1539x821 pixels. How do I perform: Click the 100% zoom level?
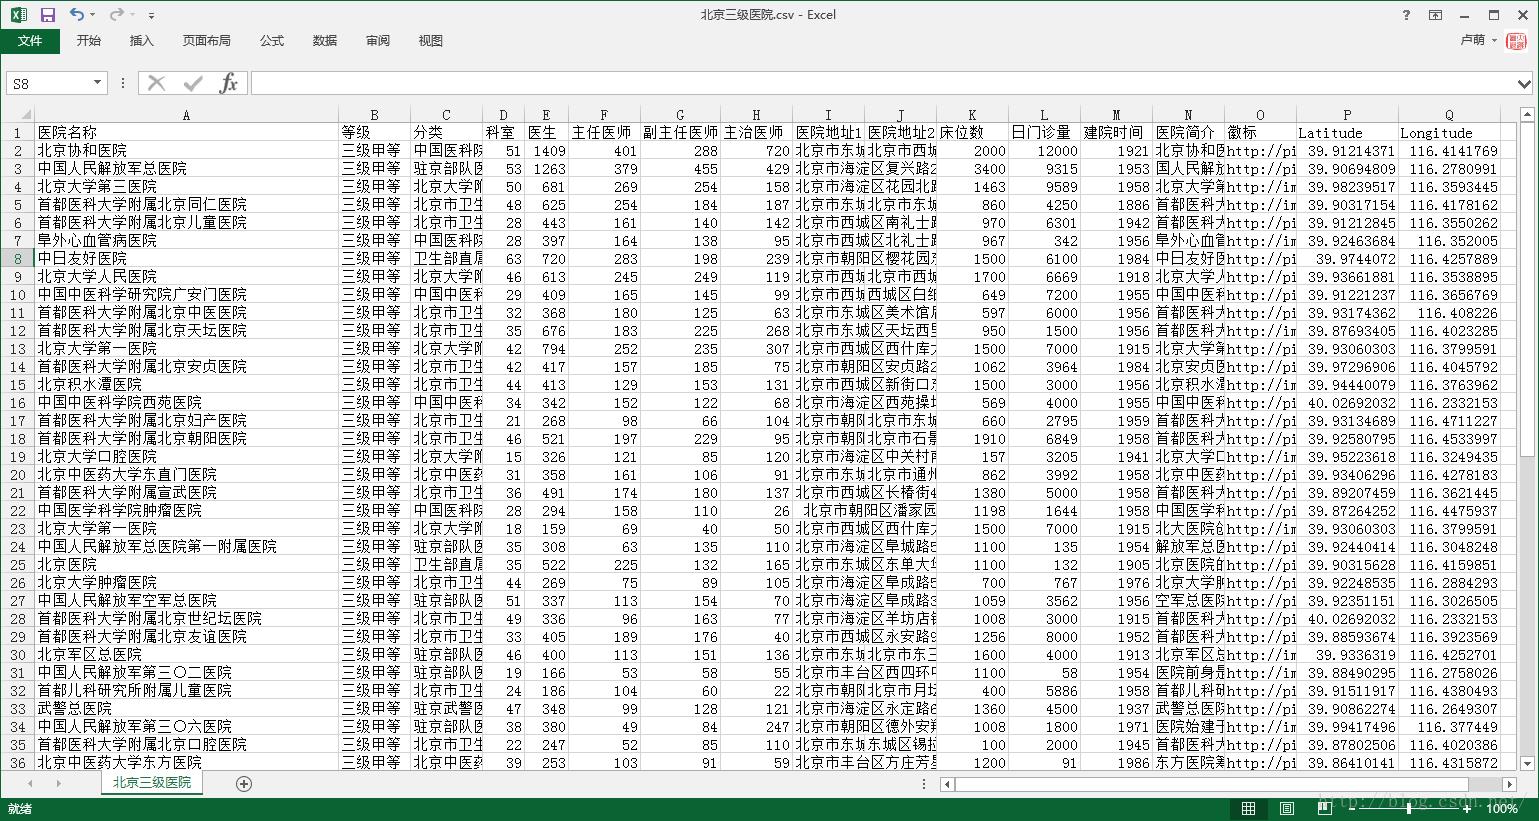[x=1502, y=808]
